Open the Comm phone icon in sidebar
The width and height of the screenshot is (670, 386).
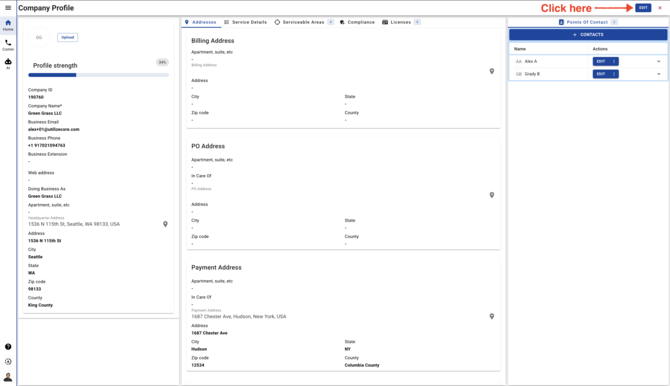(x=8, y=45)
